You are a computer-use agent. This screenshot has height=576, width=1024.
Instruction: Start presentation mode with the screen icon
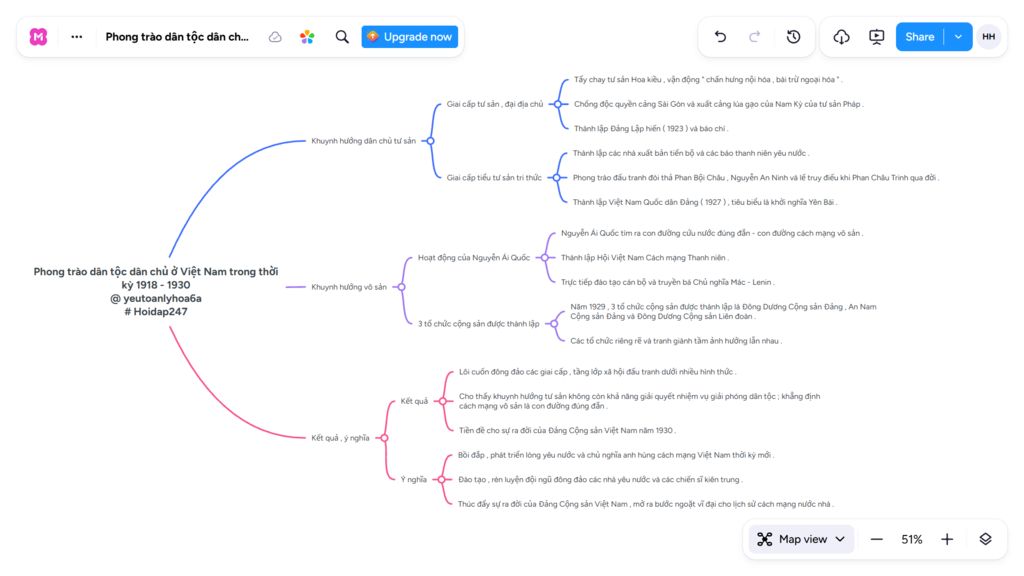pos(876,37)
